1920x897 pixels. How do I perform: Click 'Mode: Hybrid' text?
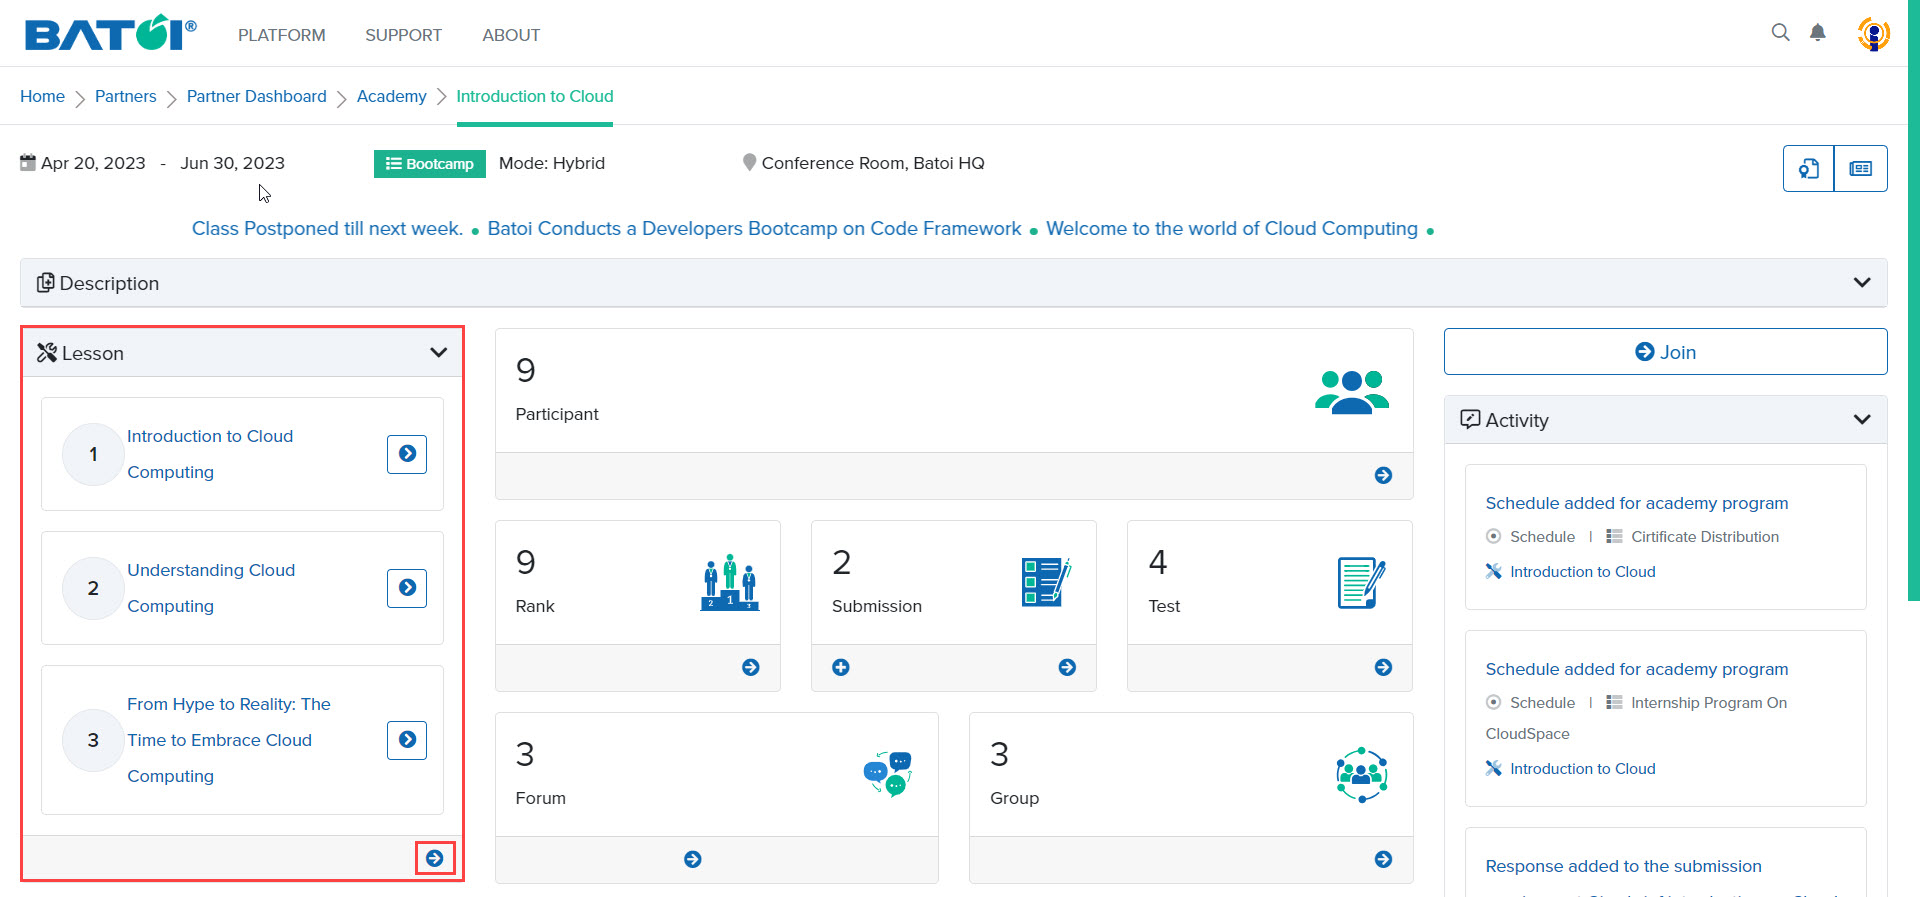click(x=552, y=163)
